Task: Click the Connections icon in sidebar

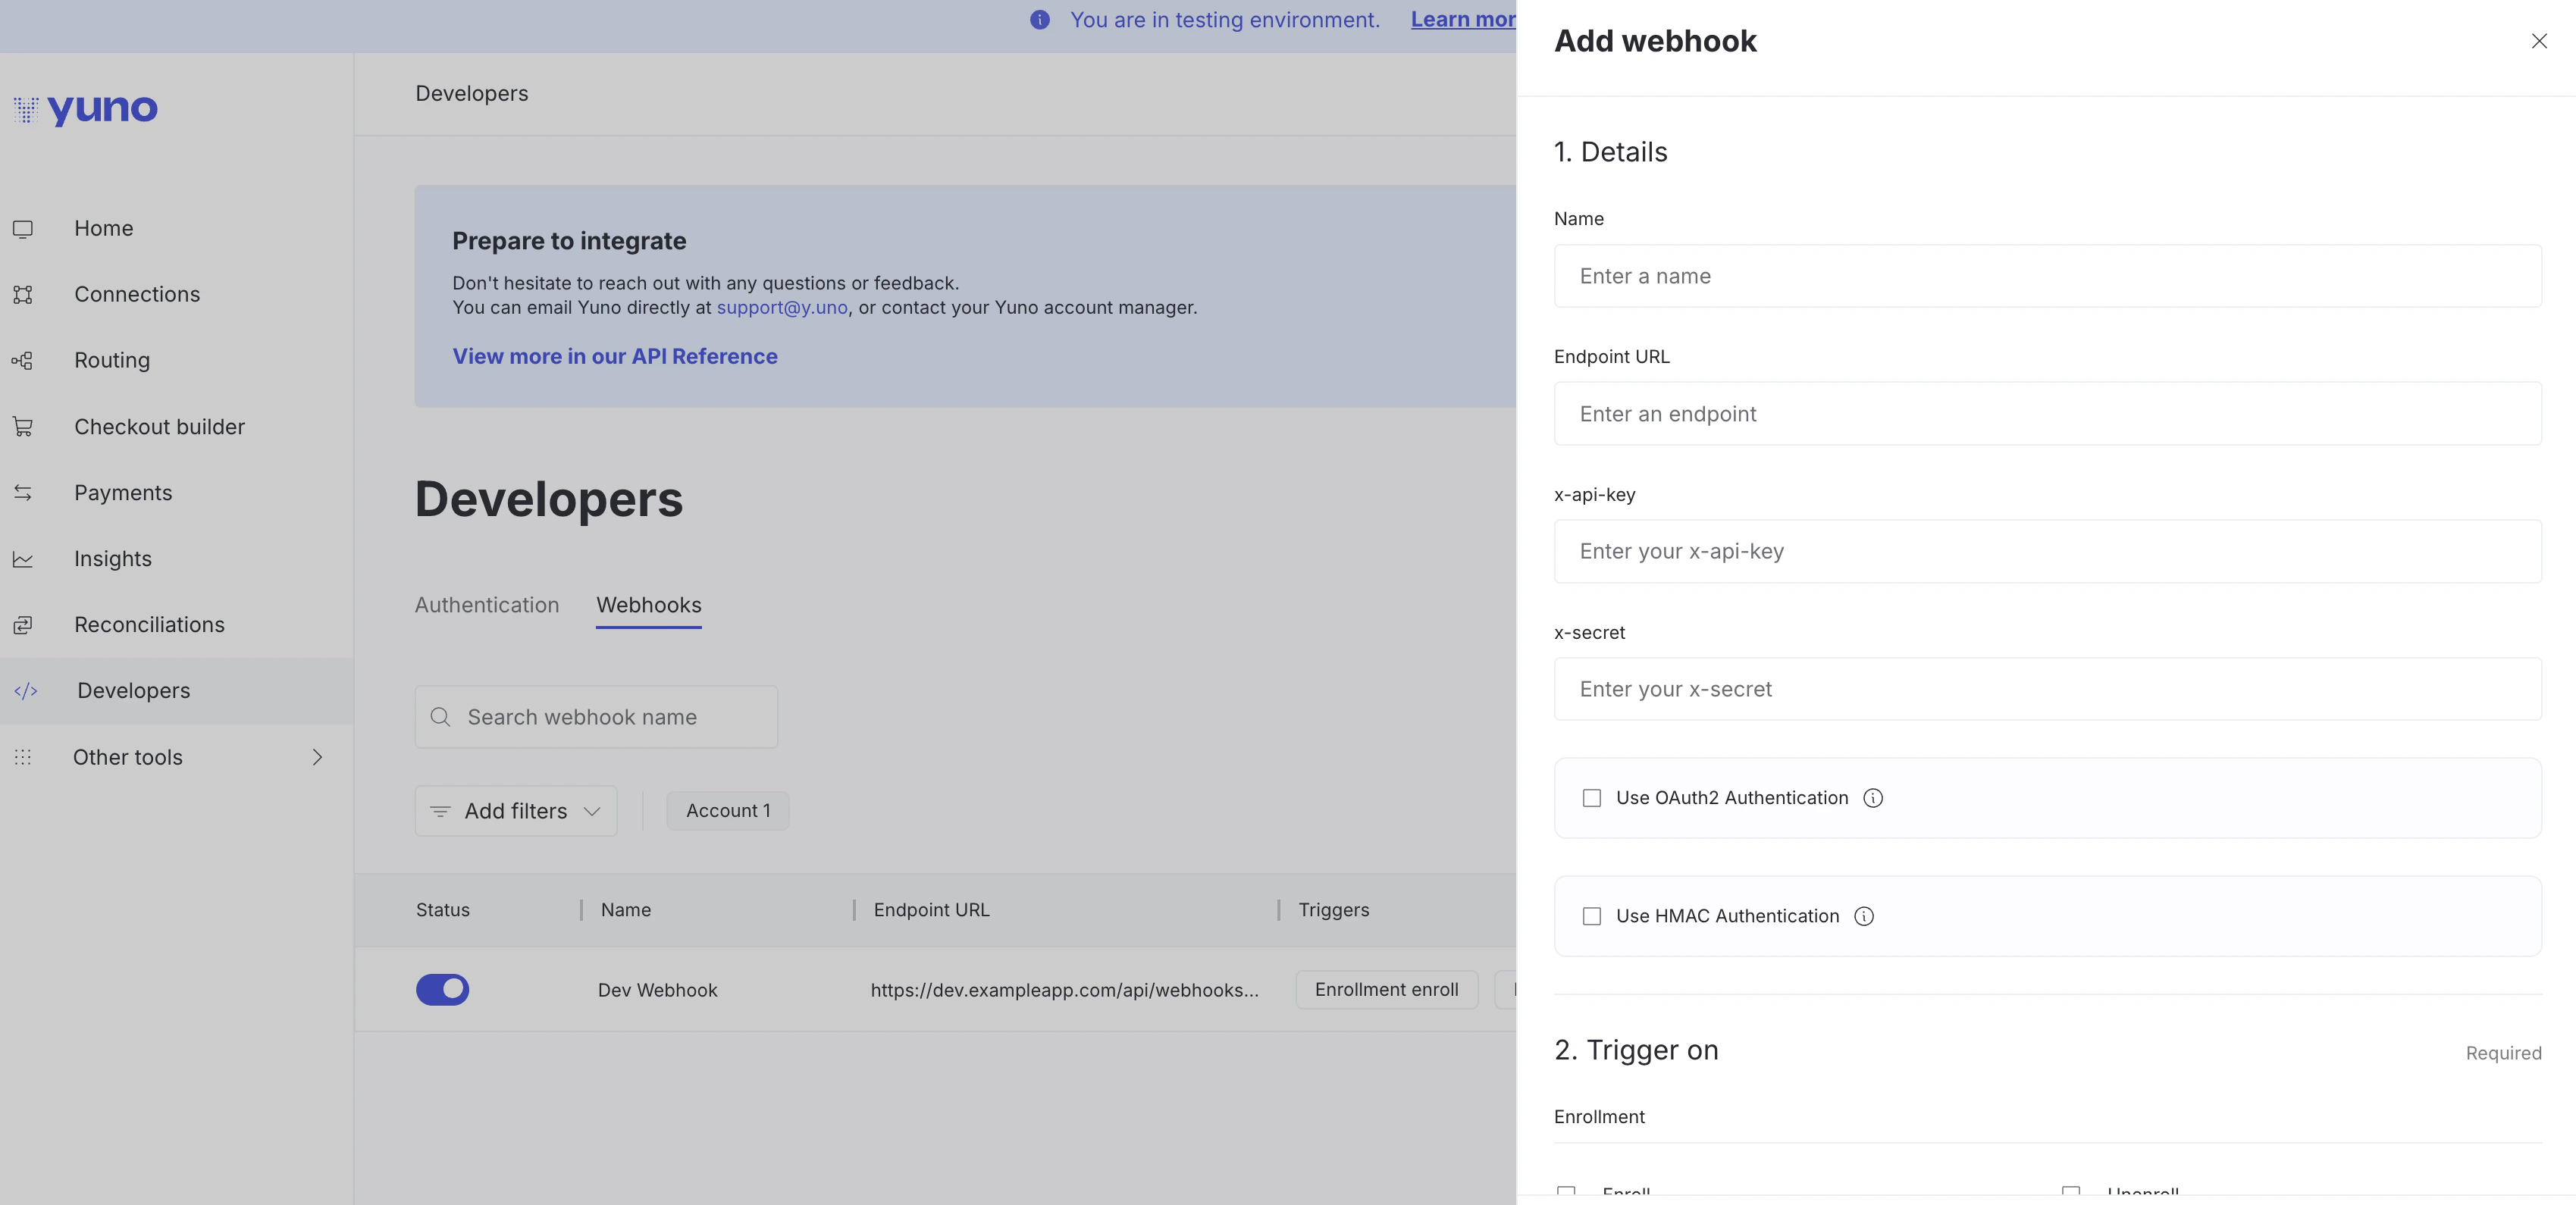Action: [23, 295]
